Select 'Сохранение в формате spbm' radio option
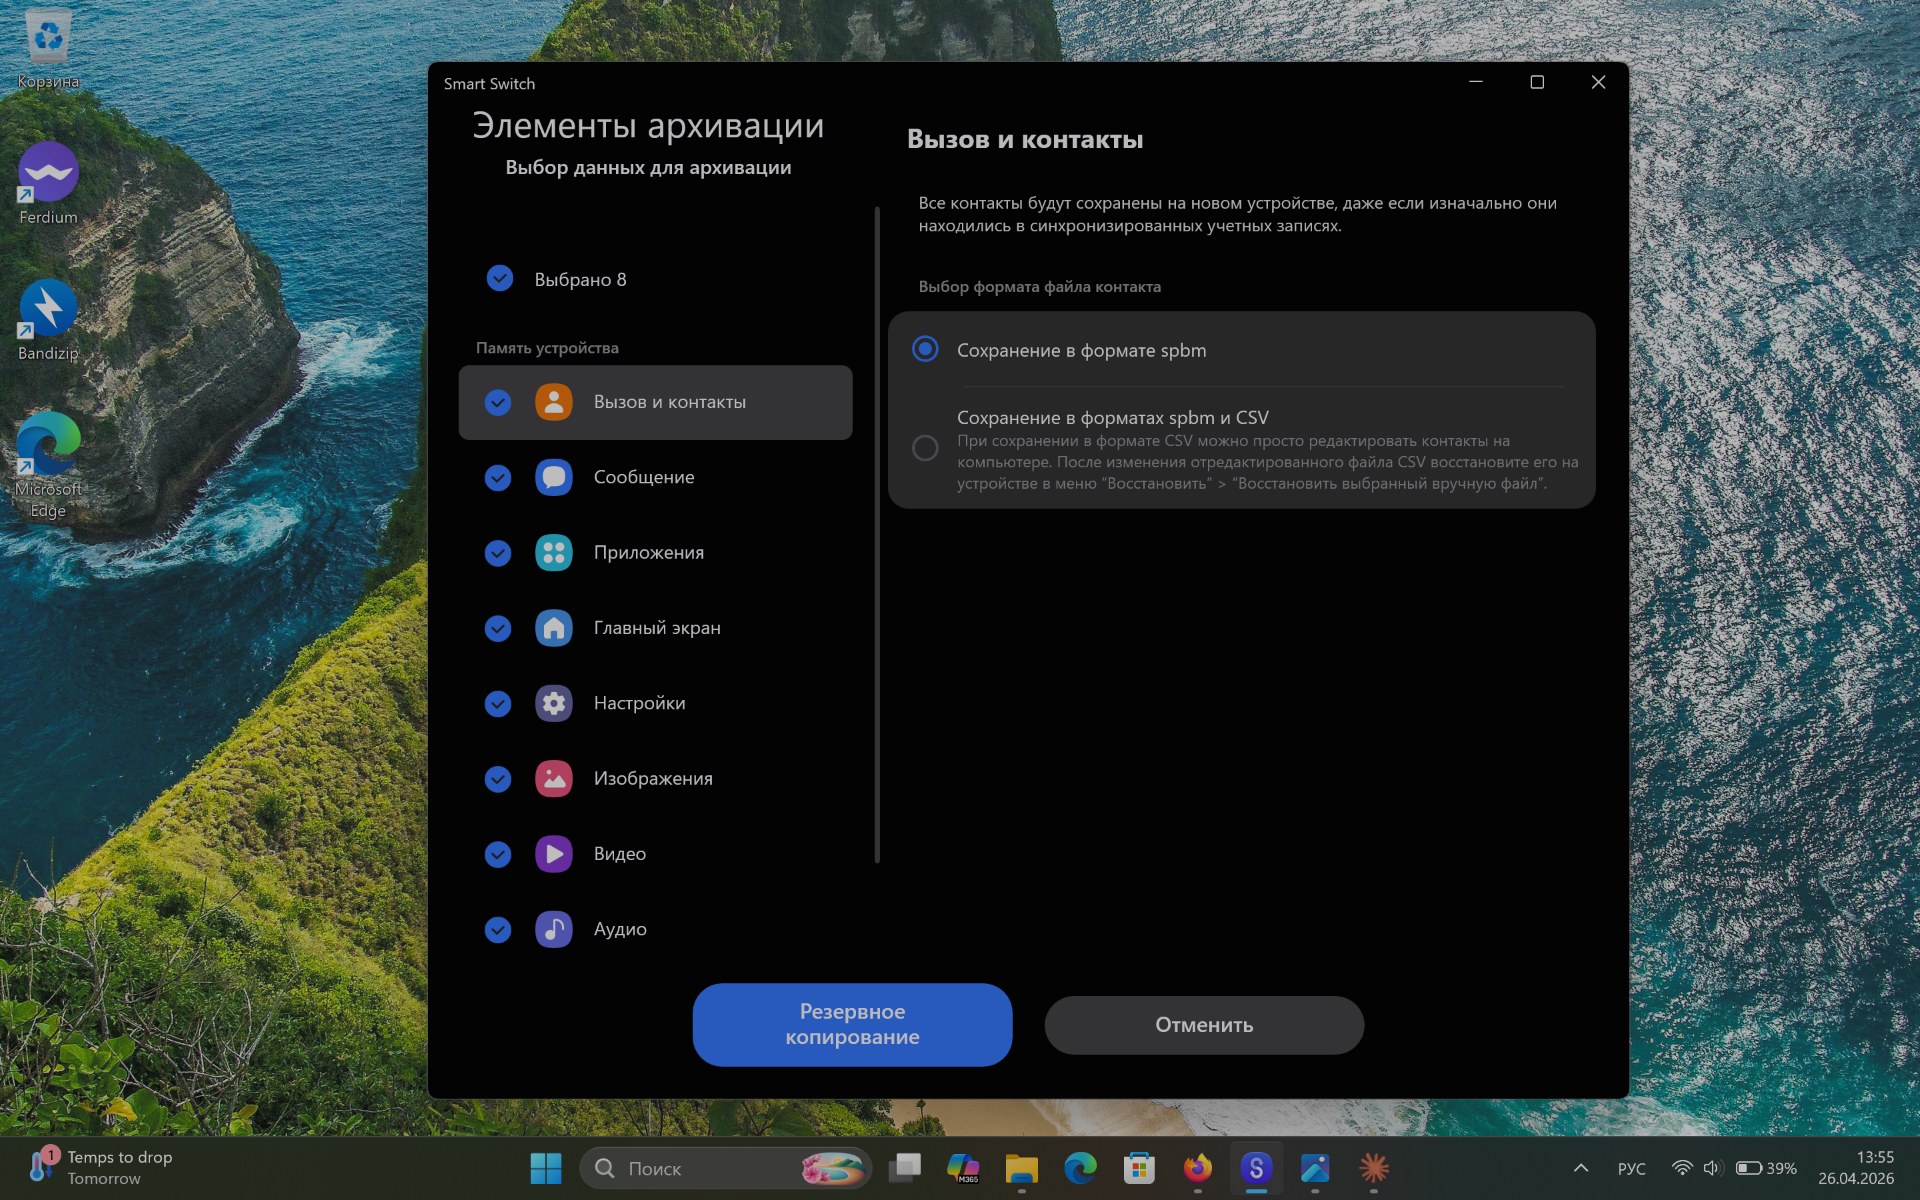 coord(925,349)
